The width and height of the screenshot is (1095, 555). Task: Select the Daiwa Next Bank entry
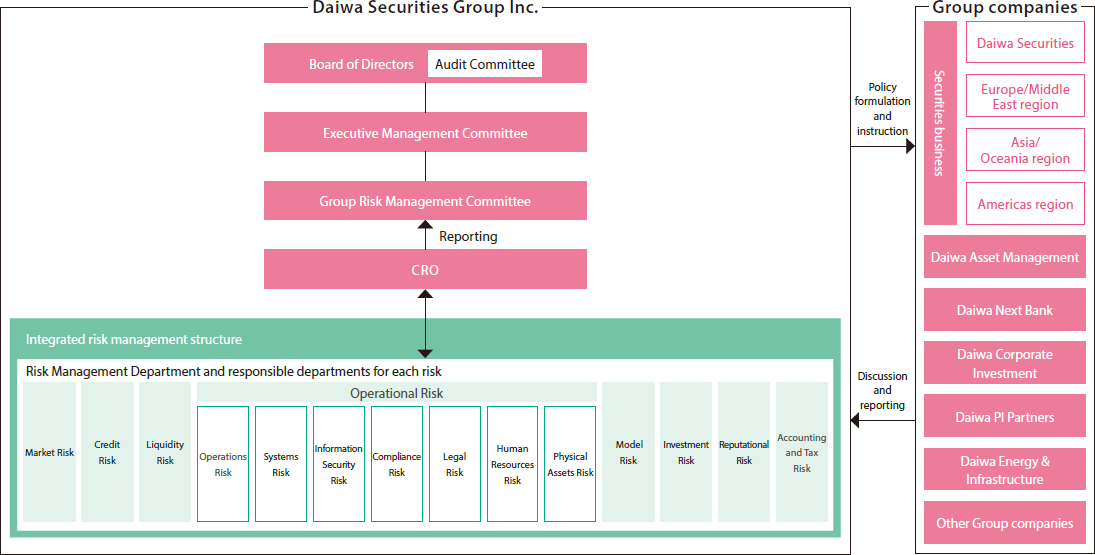point(1005,310)
